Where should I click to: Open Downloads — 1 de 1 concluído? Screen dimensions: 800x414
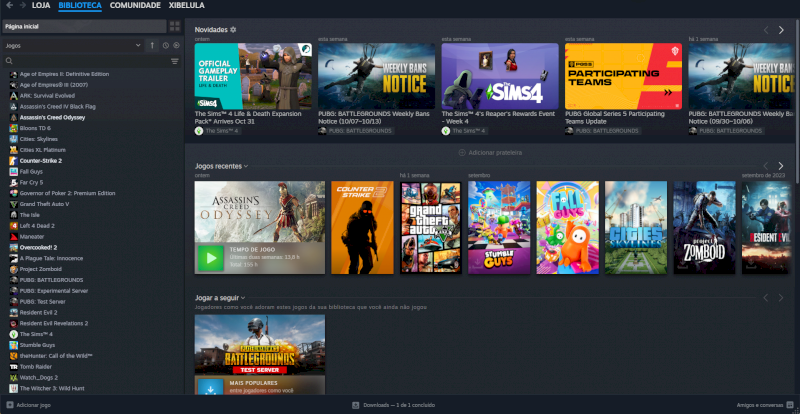click(x=399, y=405)
